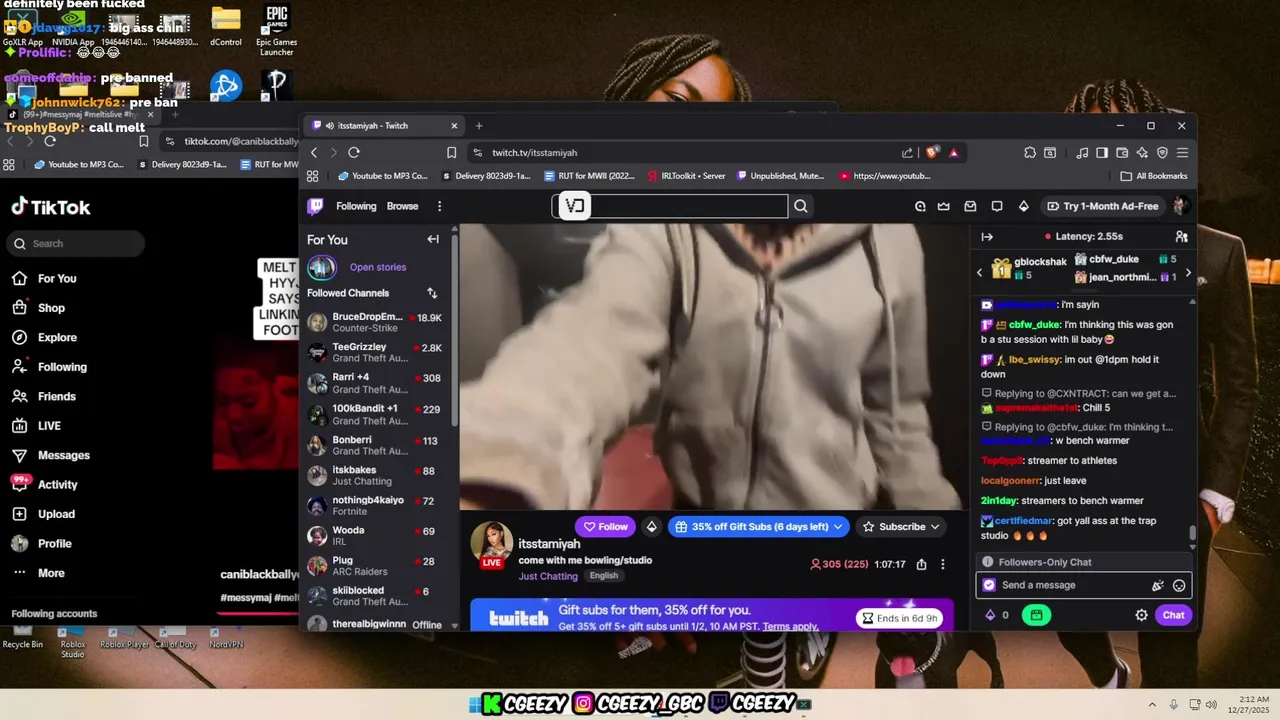Viewport: 1280px width, 720px height.
Task: Open the chat community users list
Action: pyautogui.click(x=1181, y=236)
